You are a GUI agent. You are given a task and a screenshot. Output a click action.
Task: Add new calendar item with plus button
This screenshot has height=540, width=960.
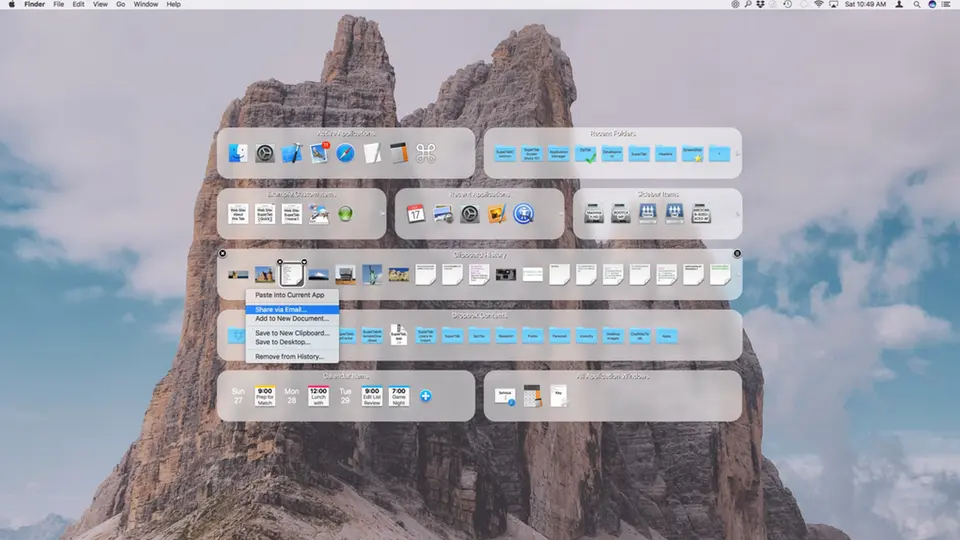tap(425, 397)
